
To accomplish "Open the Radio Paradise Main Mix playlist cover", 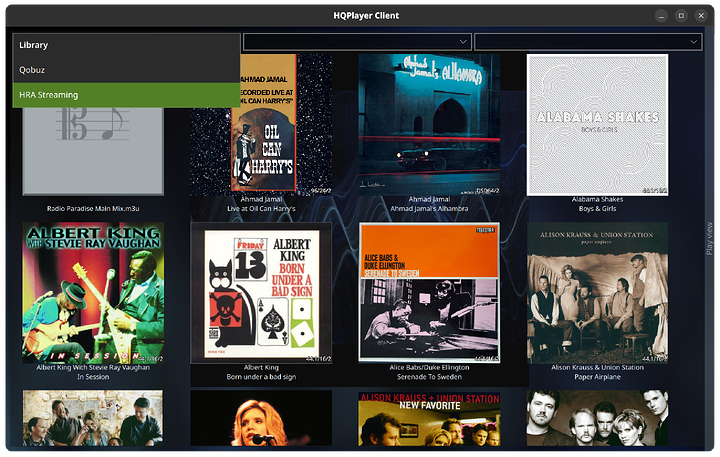I will tap(93, 152).
